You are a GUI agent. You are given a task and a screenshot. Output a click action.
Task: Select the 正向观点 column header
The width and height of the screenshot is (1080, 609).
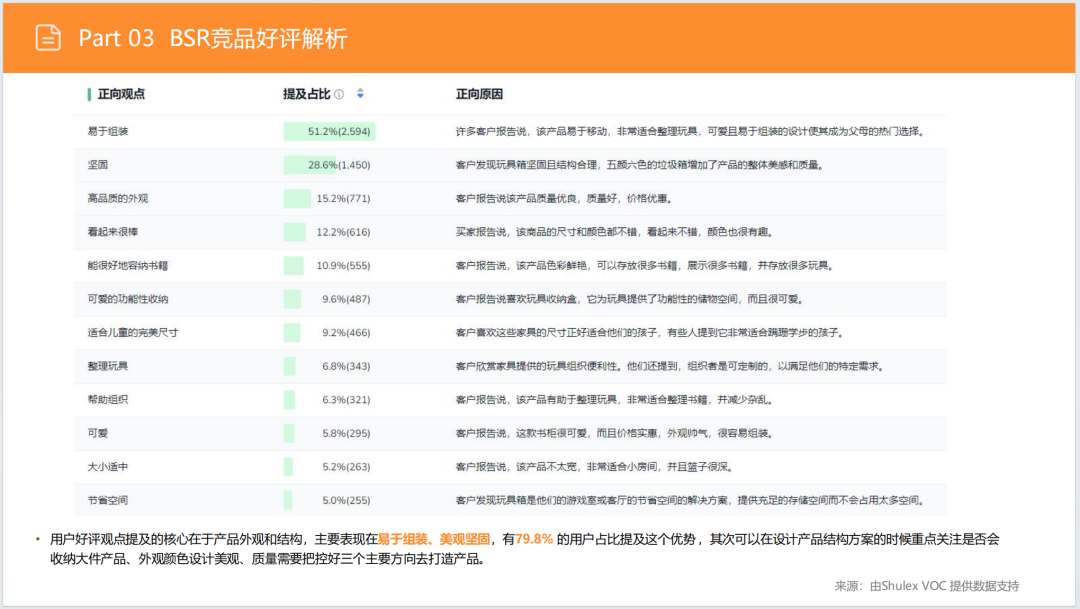pyautogui.click(x=121, y=93)
